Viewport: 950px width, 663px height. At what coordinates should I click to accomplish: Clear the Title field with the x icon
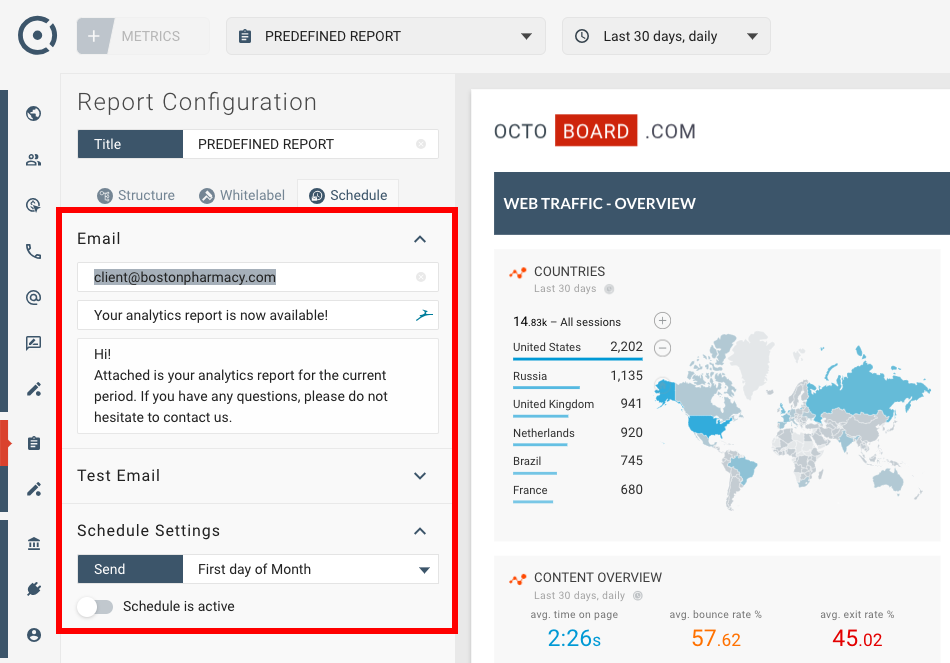click(421, 144)
